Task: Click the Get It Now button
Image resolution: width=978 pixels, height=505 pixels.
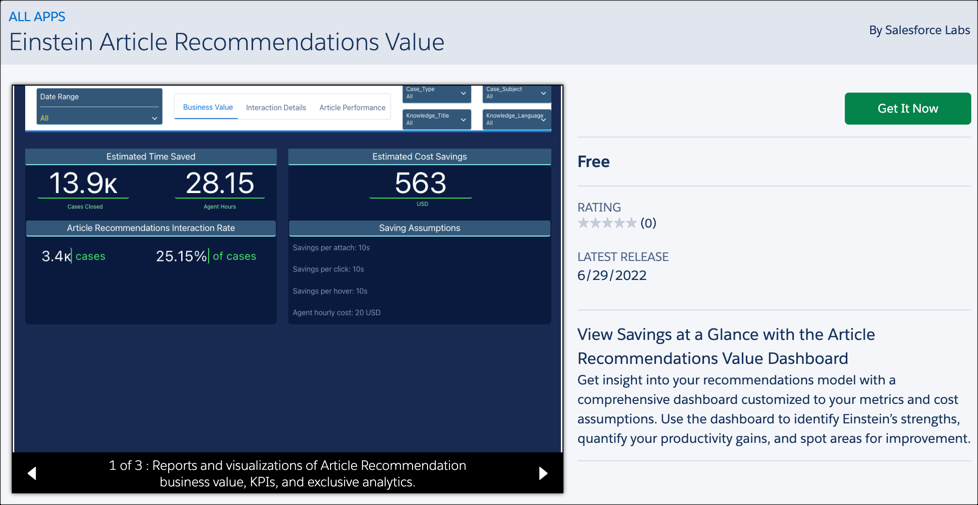Action: pos(908,108)
